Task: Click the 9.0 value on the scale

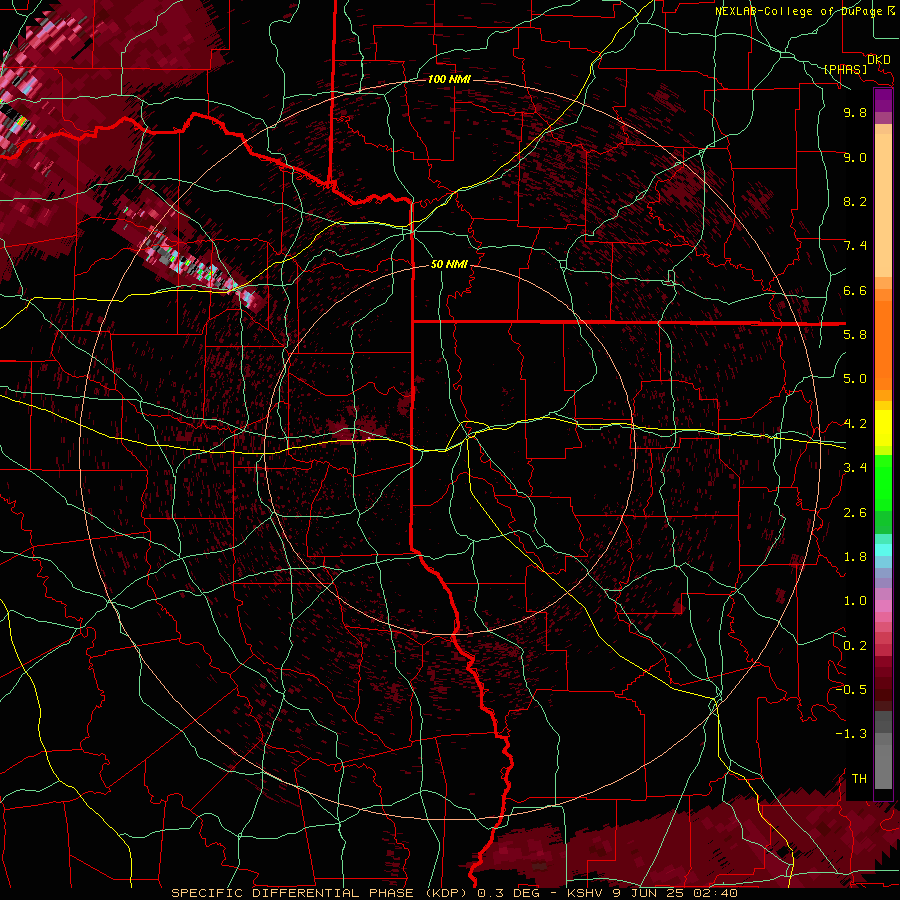Action: pyautogui.click(x=855, y=157)
